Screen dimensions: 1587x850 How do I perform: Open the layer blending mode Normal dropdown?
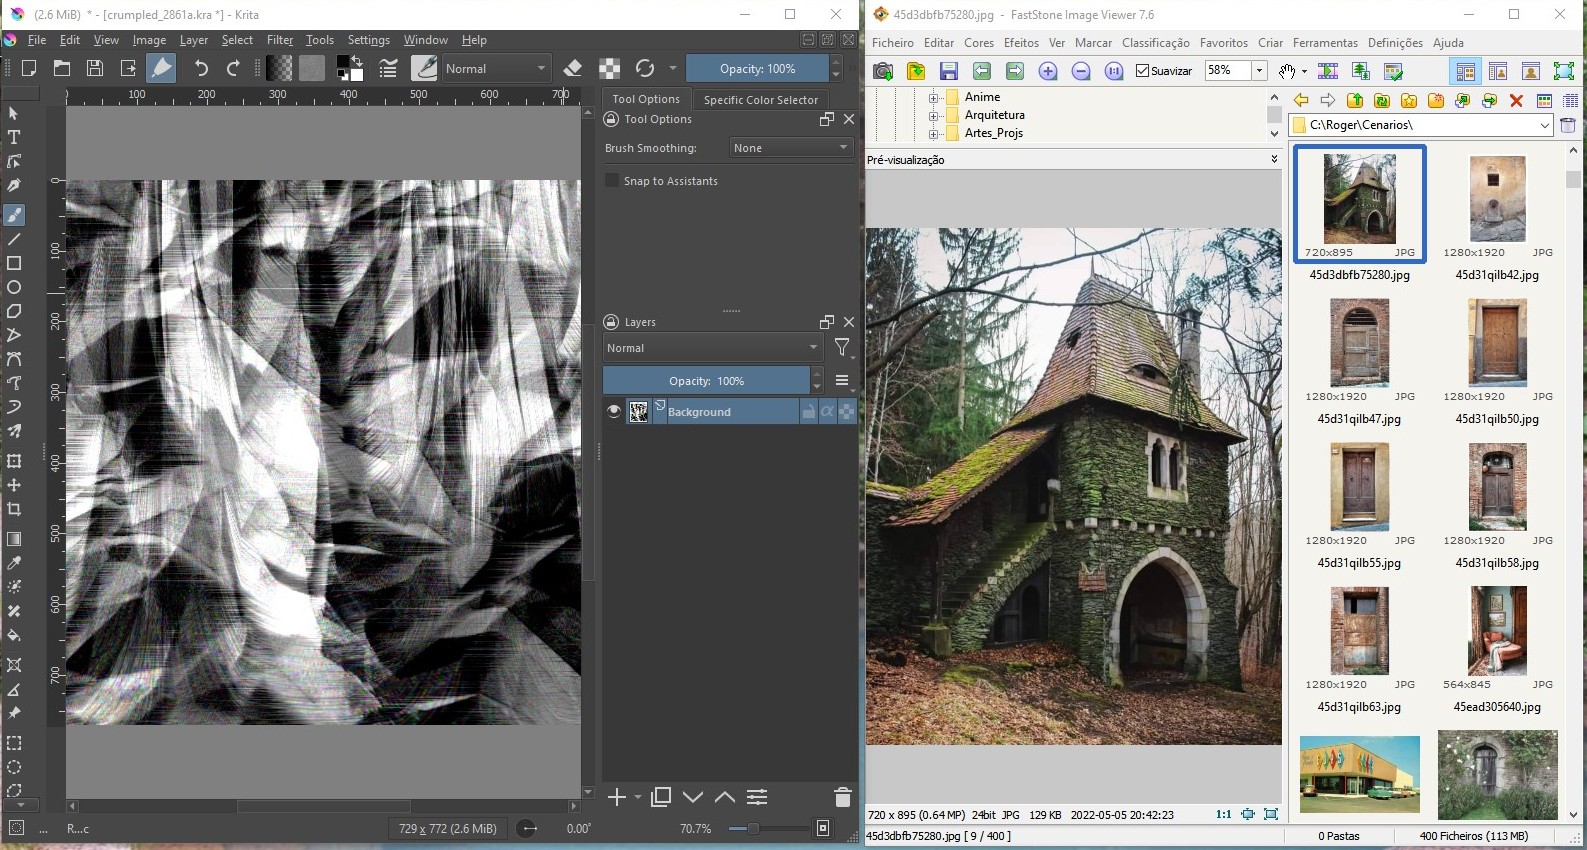(x=711, y=348)
